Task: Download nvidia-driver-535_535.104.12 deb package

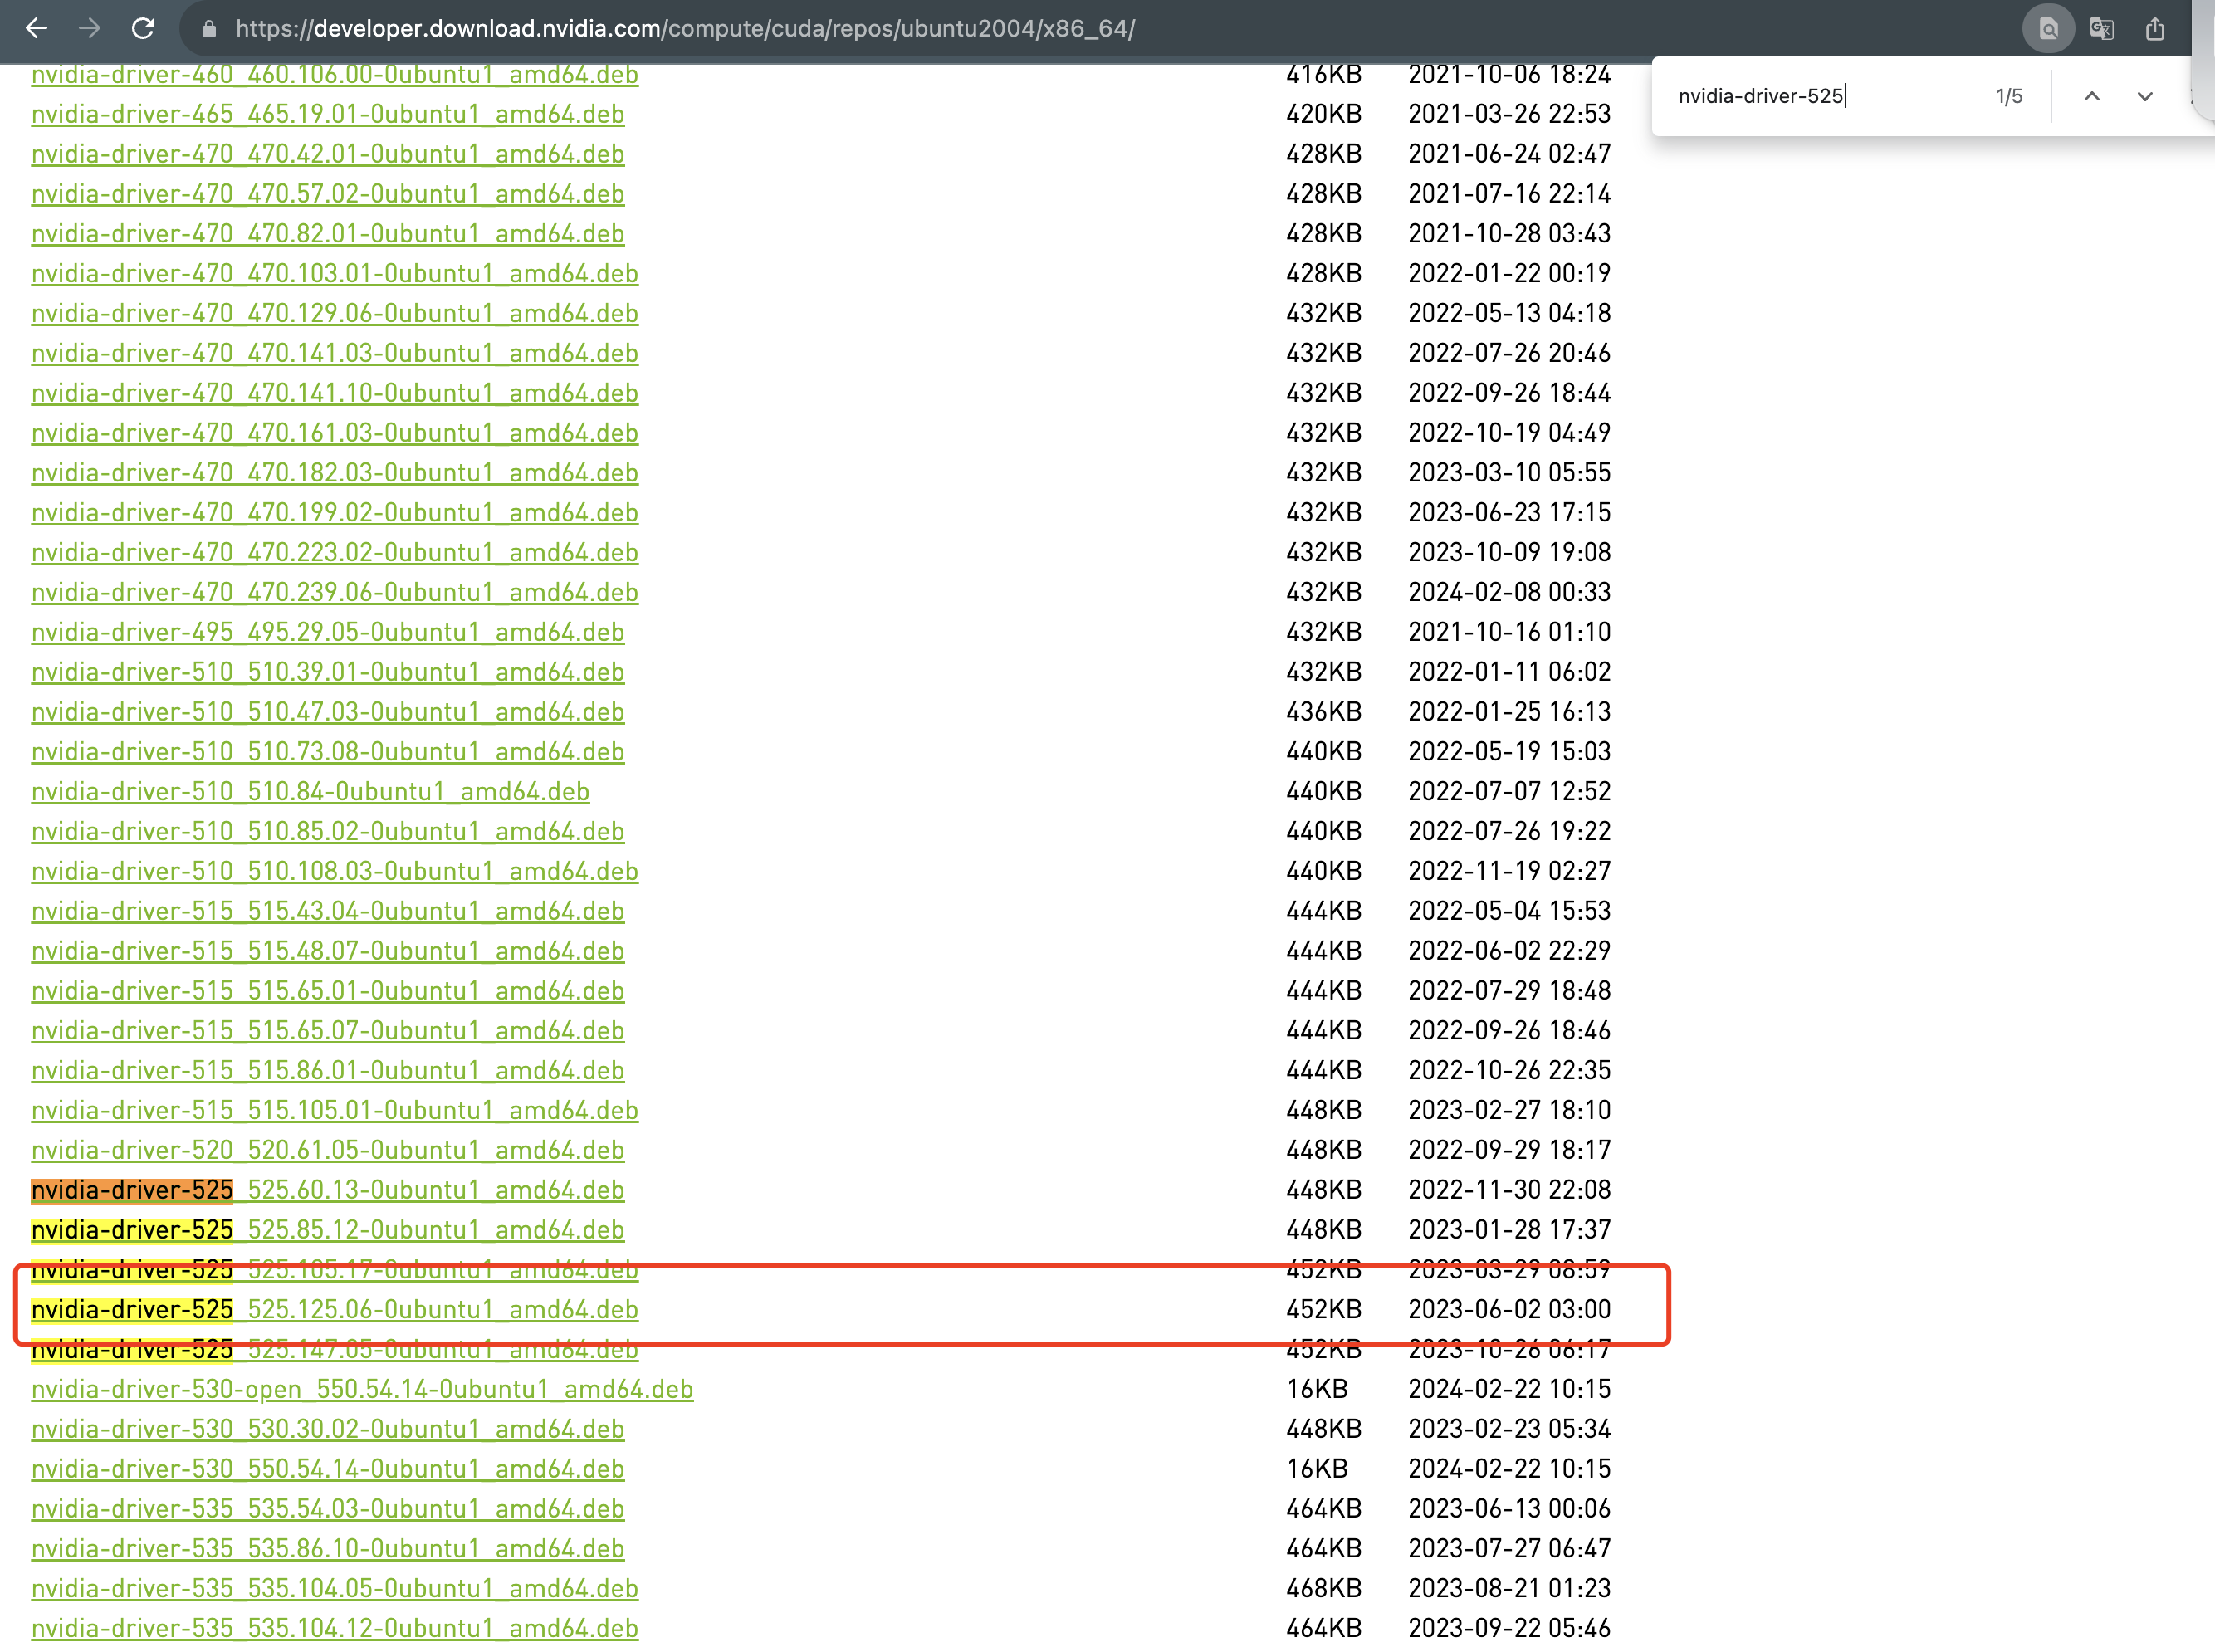Action: point(335,1628)
